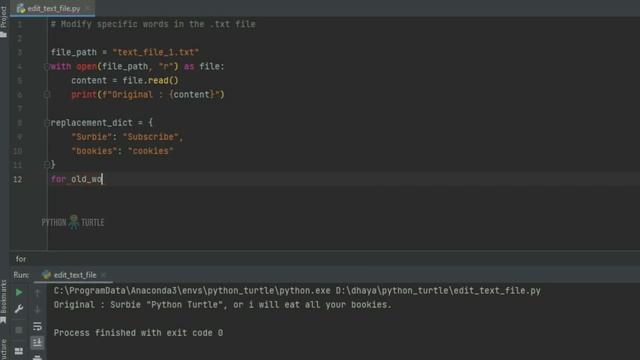
Task: Click the down arrow in Run toolbar
Action: tap(37, 309)
